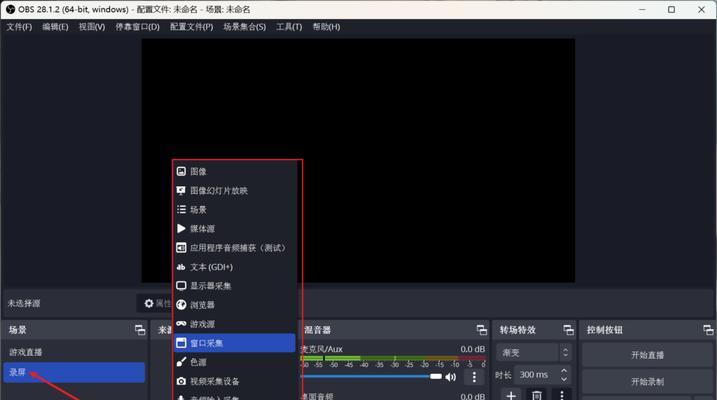Decrease transition duration with down arrow
The height and width of the screenshot is (400, 717).
(x=564, y=379)
